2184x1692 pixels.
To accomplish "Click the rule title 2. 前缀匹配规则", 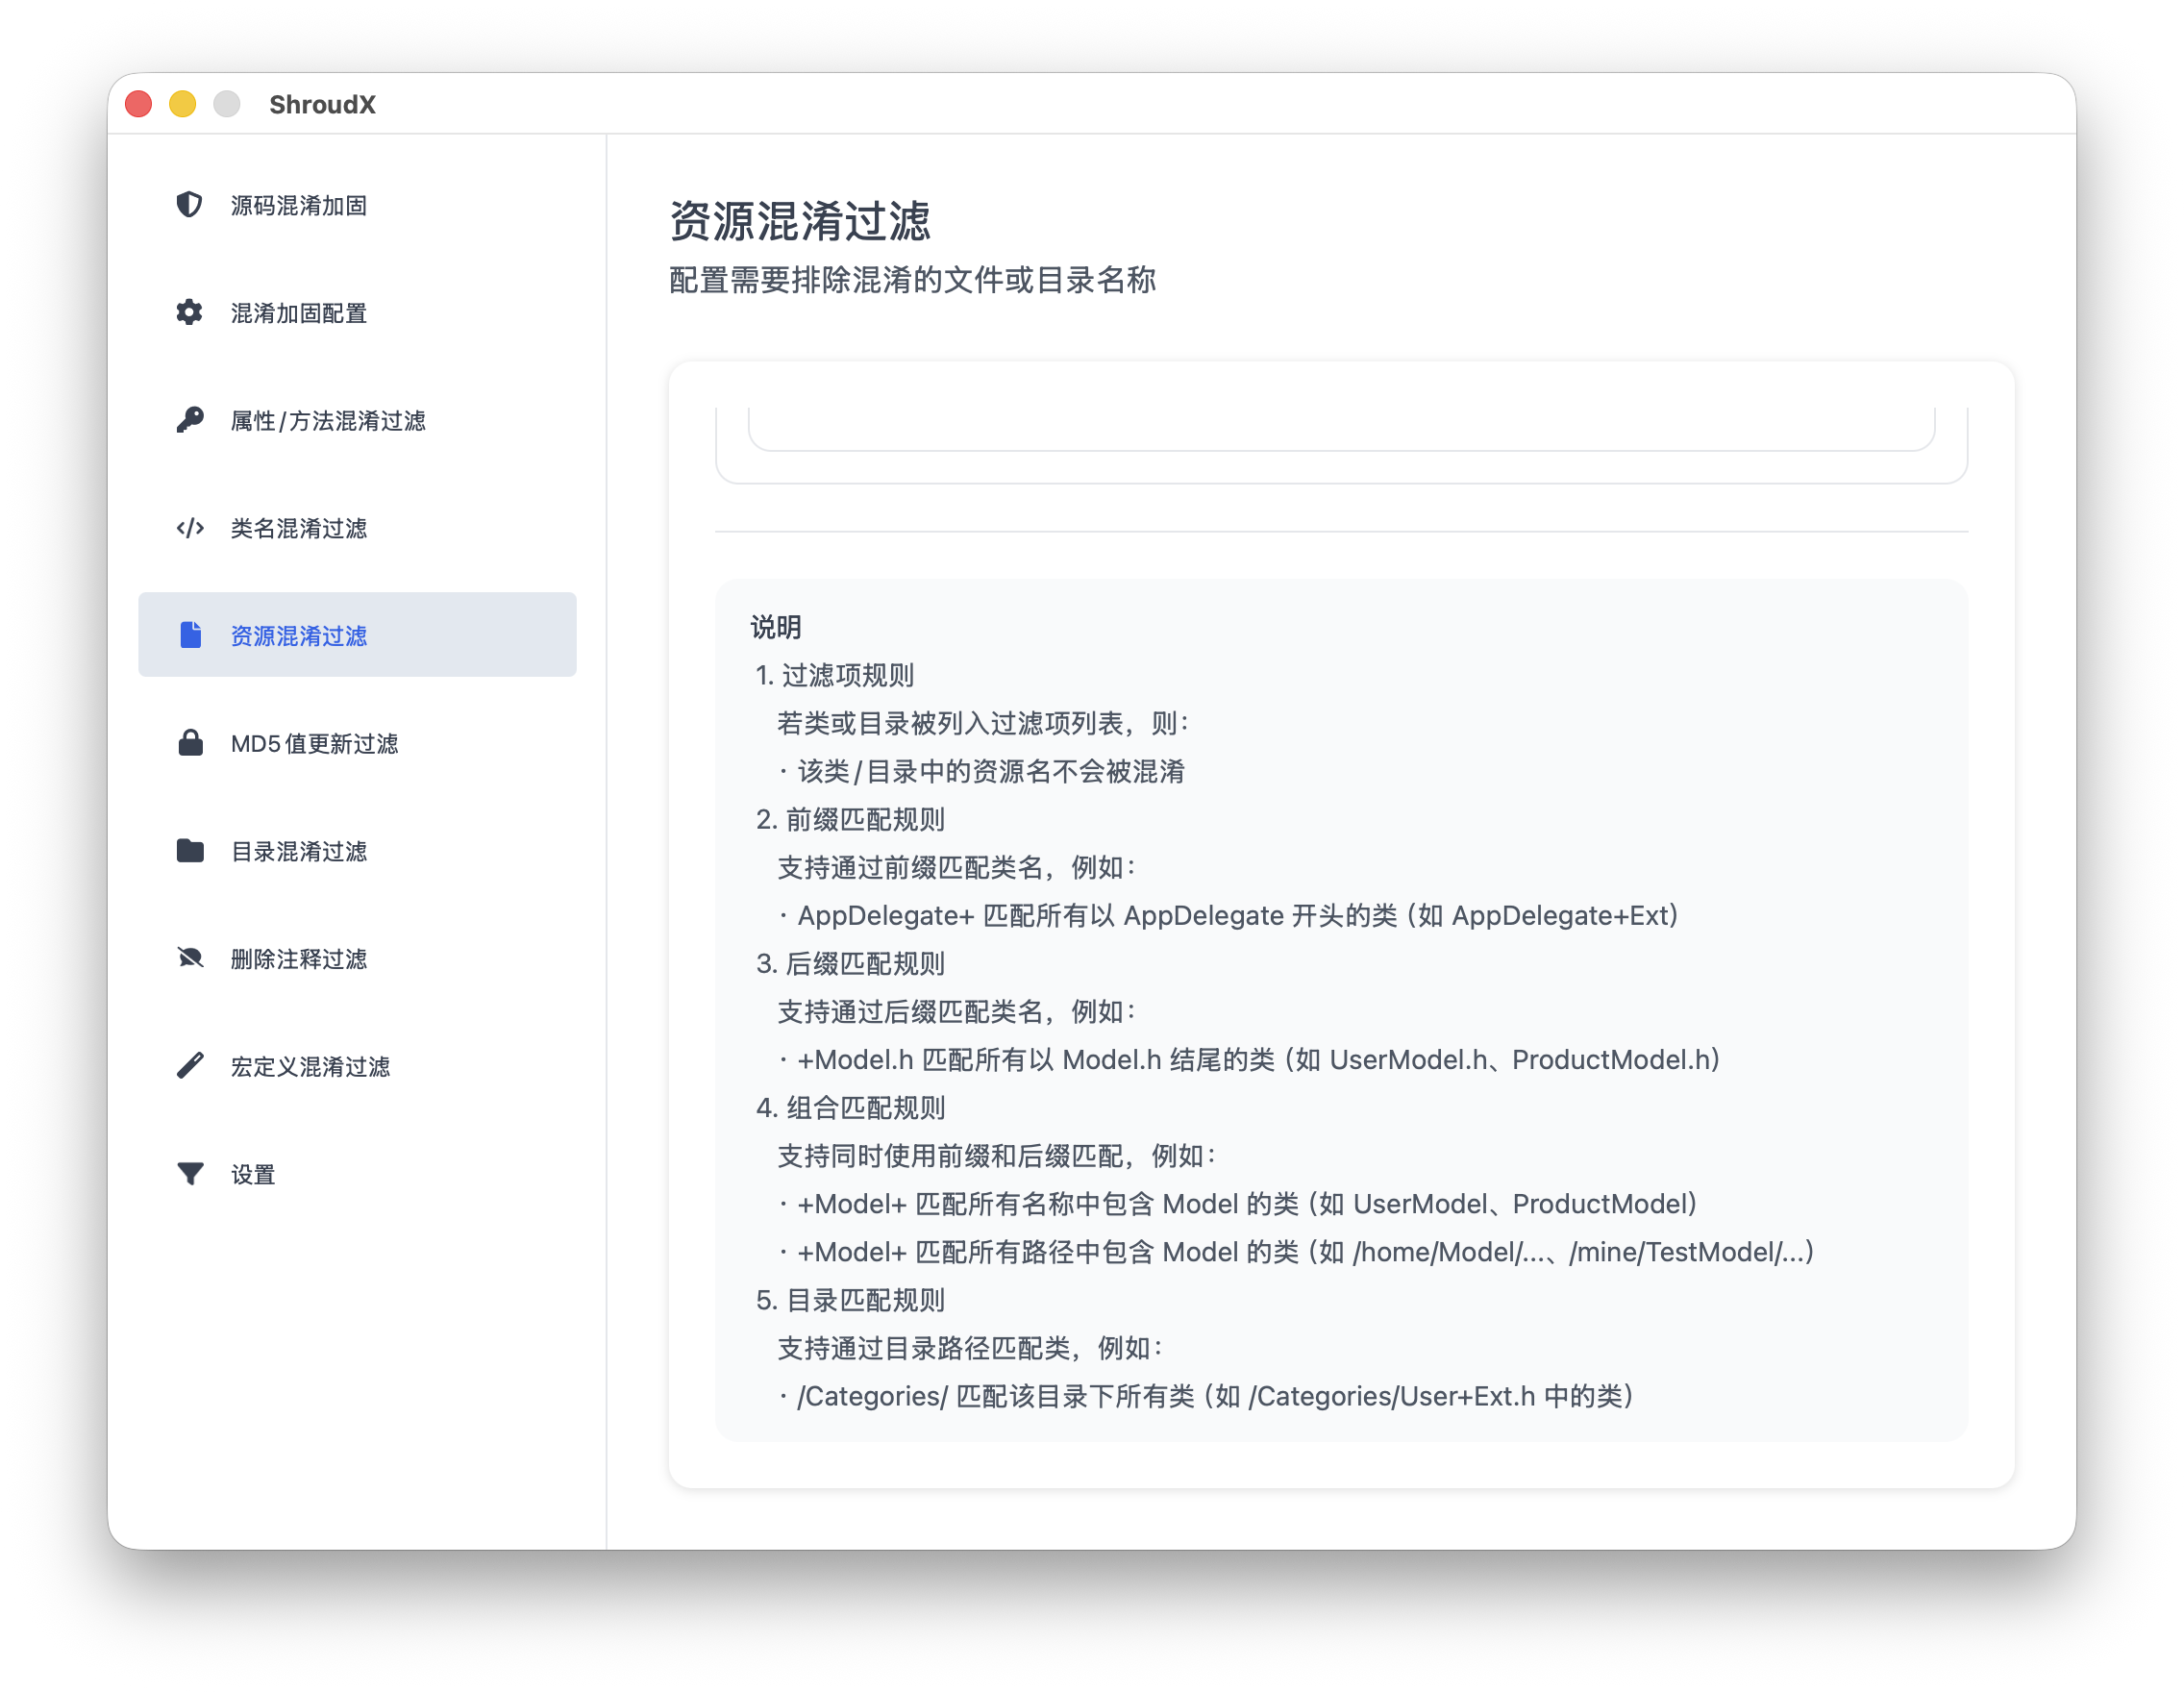I will [850, 819].
